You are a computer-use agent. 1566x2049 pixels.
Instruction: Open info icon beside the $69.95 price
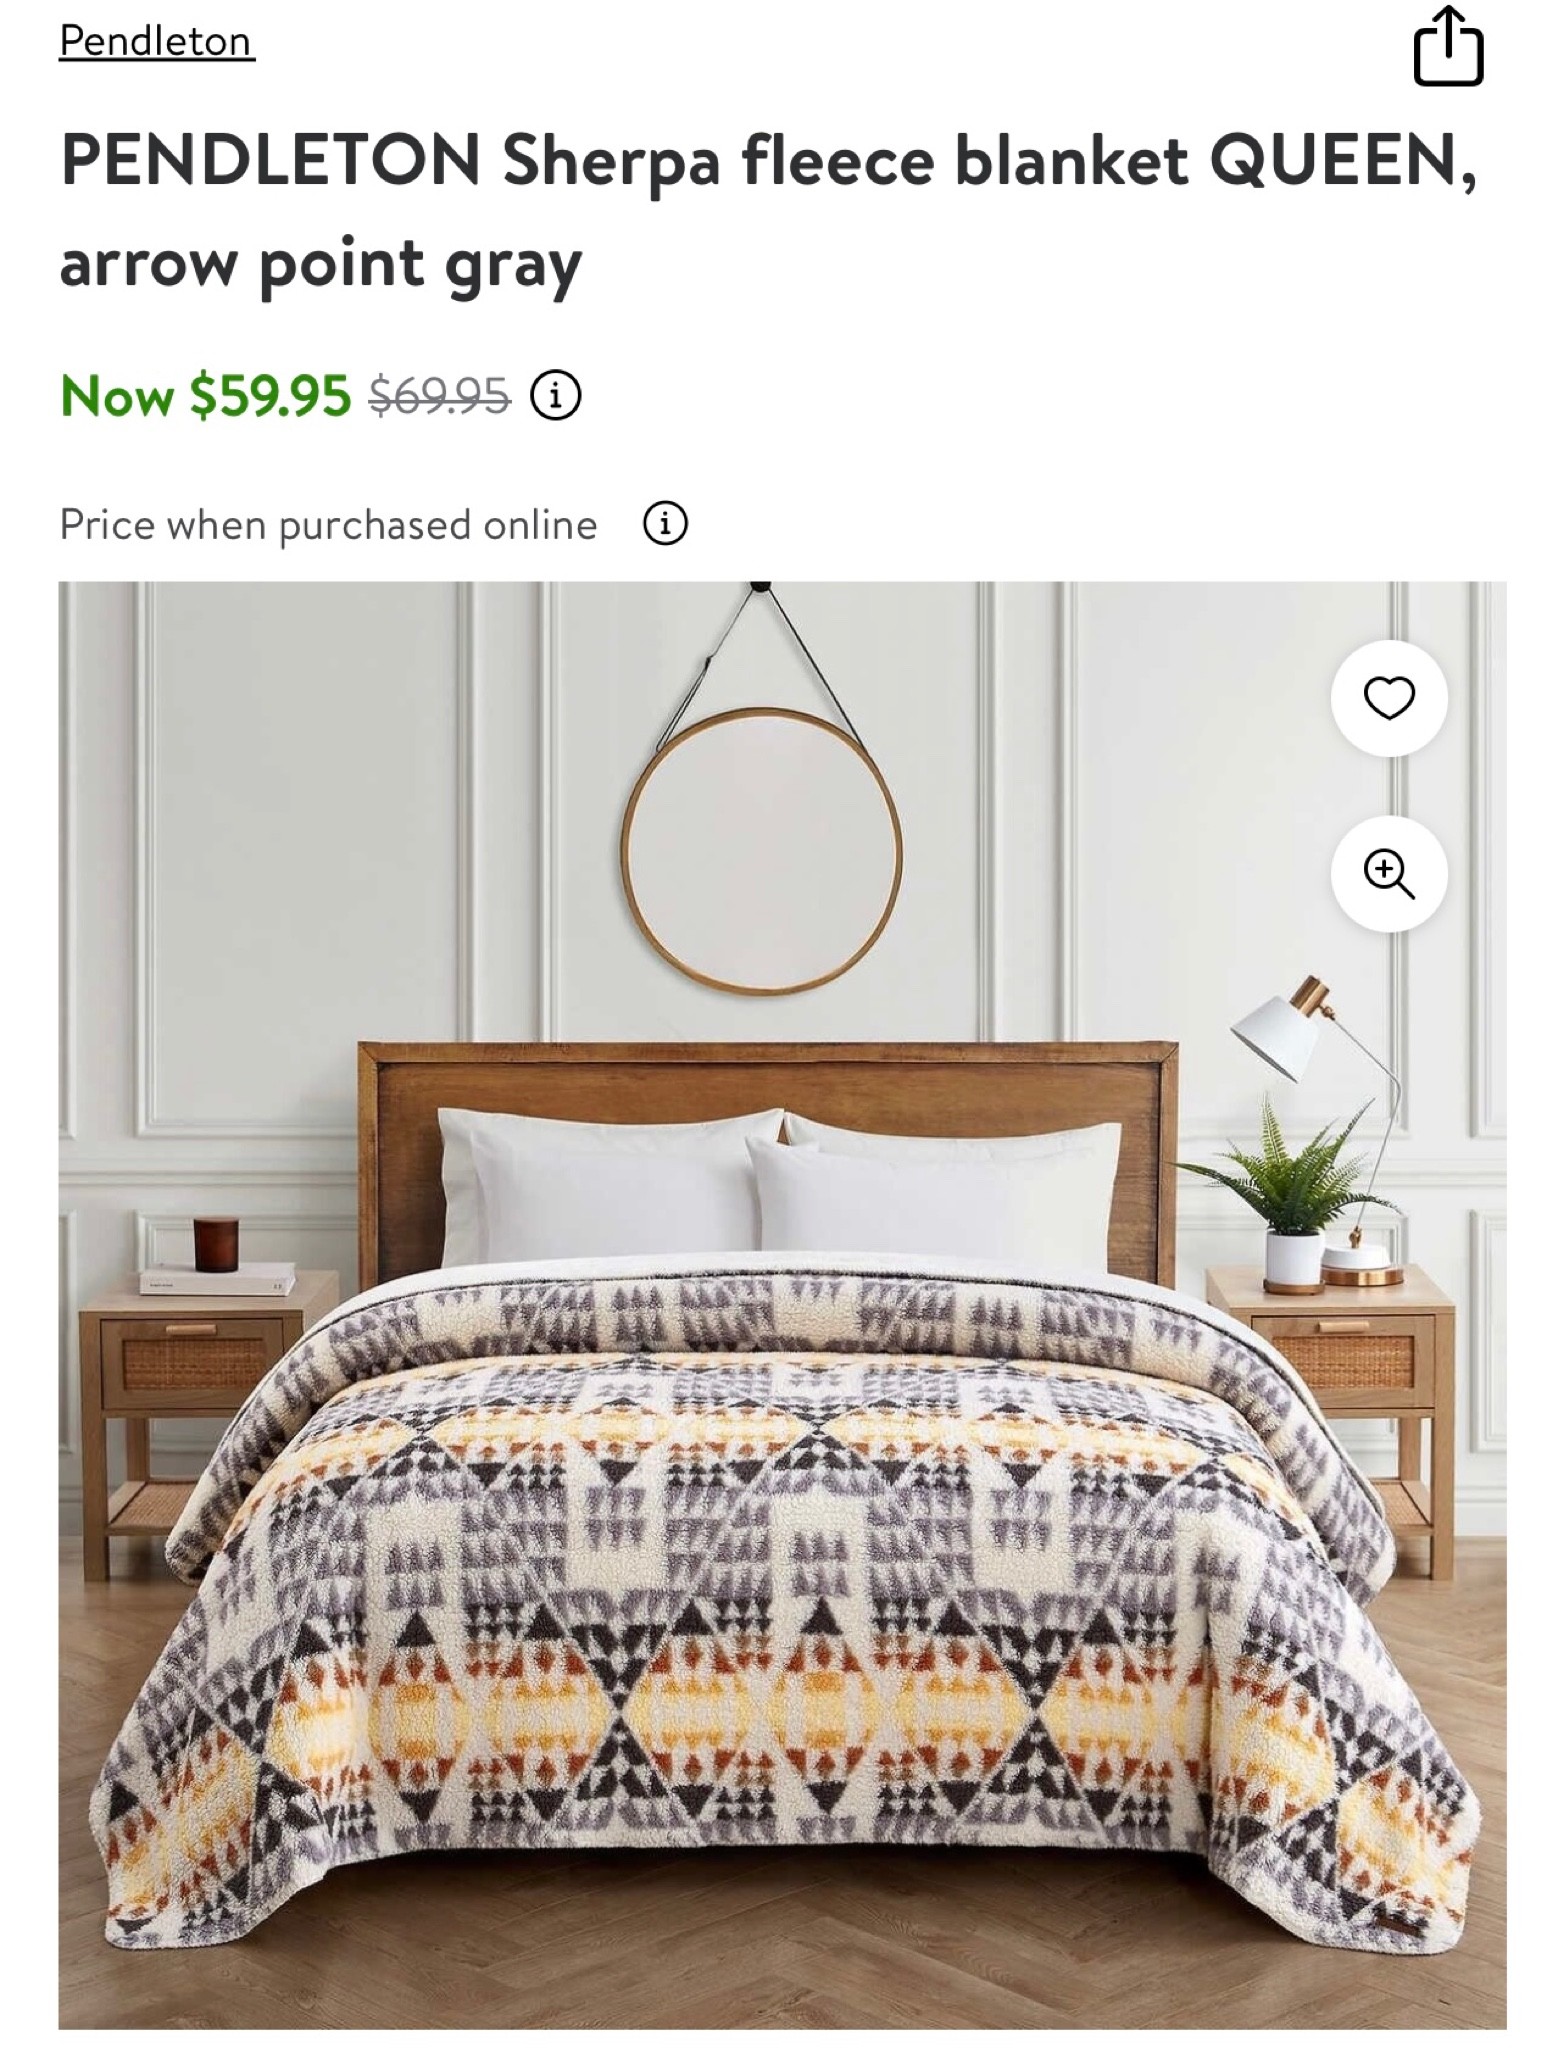coord(555,396)
